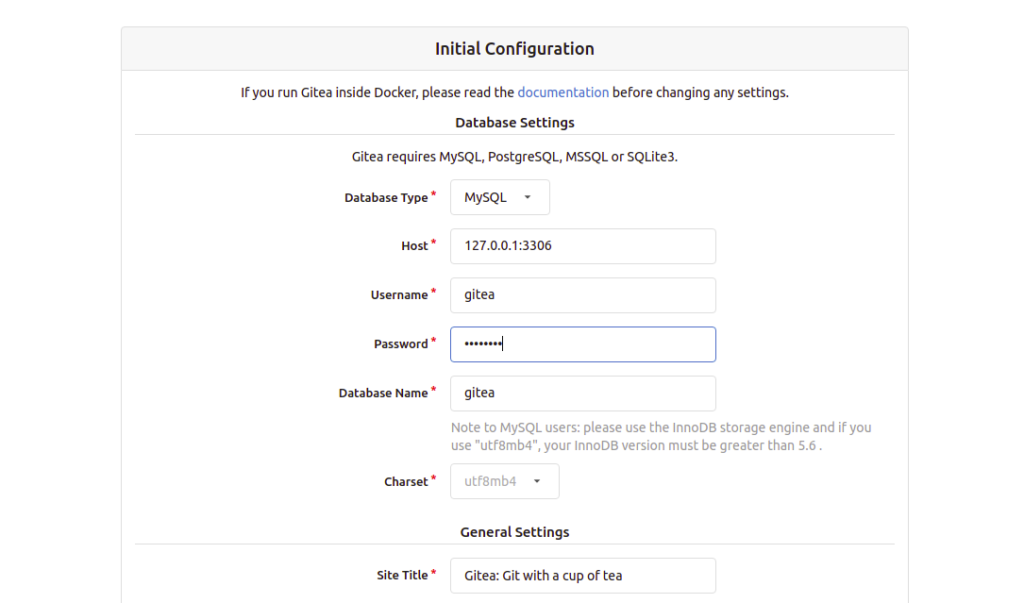Click the General Settings section heading
The width and height of the screenshot is (1024, 603).
click(x=515, y=532)
